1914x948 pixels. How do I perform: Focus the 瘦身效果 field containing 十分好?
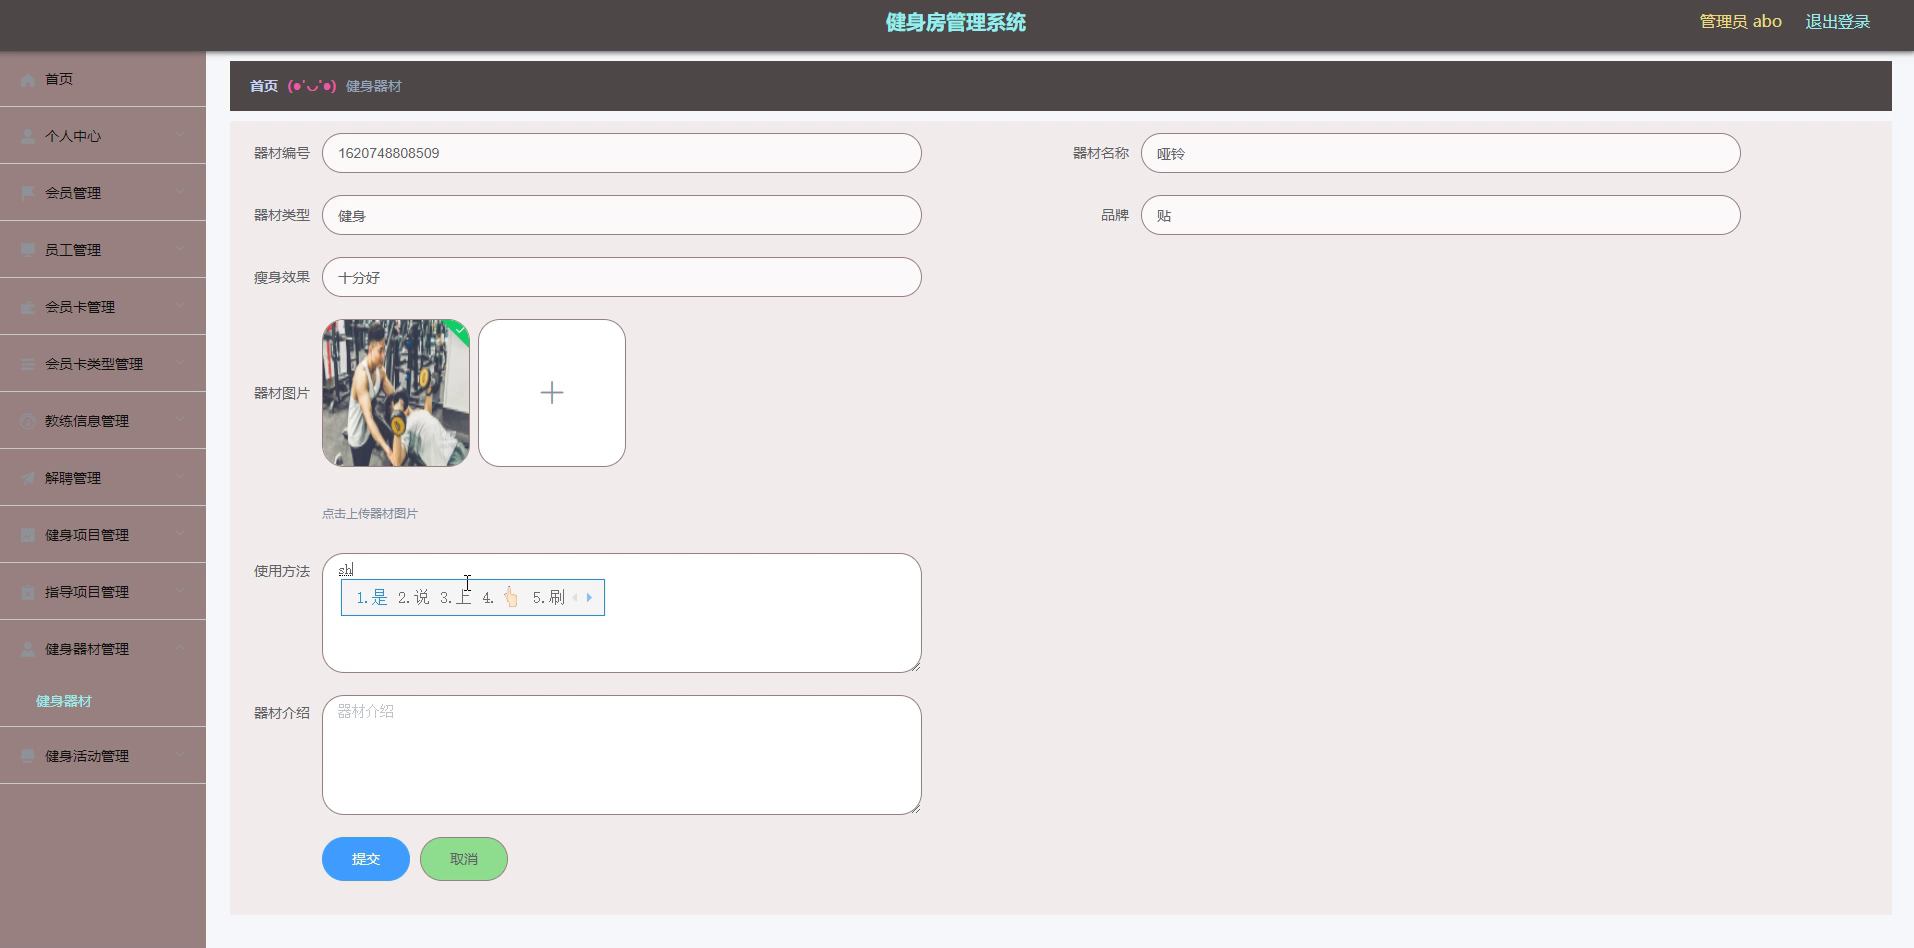pyautogui.click(x=622, y=277)
